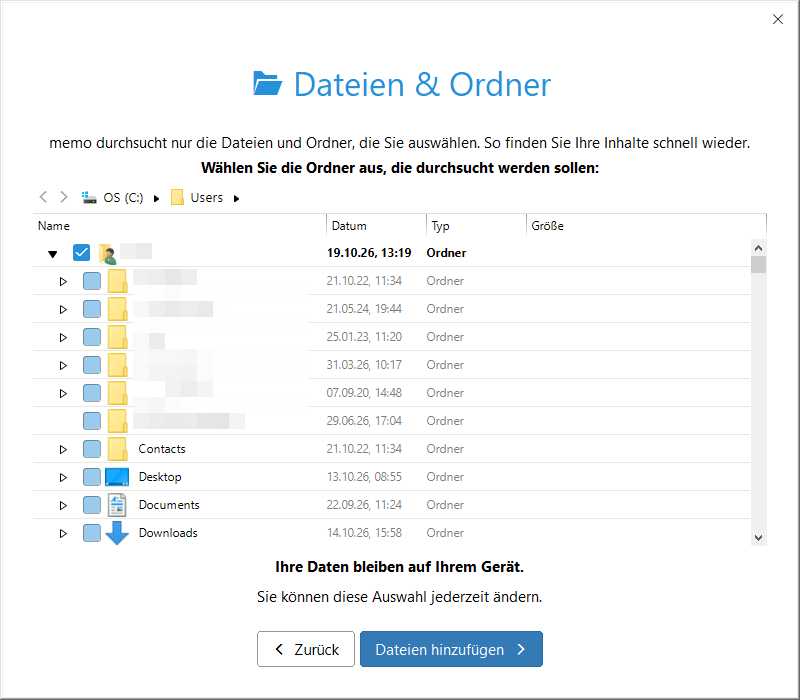
Task: Click date 19.10.26, 13:19 of user folder
Action: [x=369, y=253]
